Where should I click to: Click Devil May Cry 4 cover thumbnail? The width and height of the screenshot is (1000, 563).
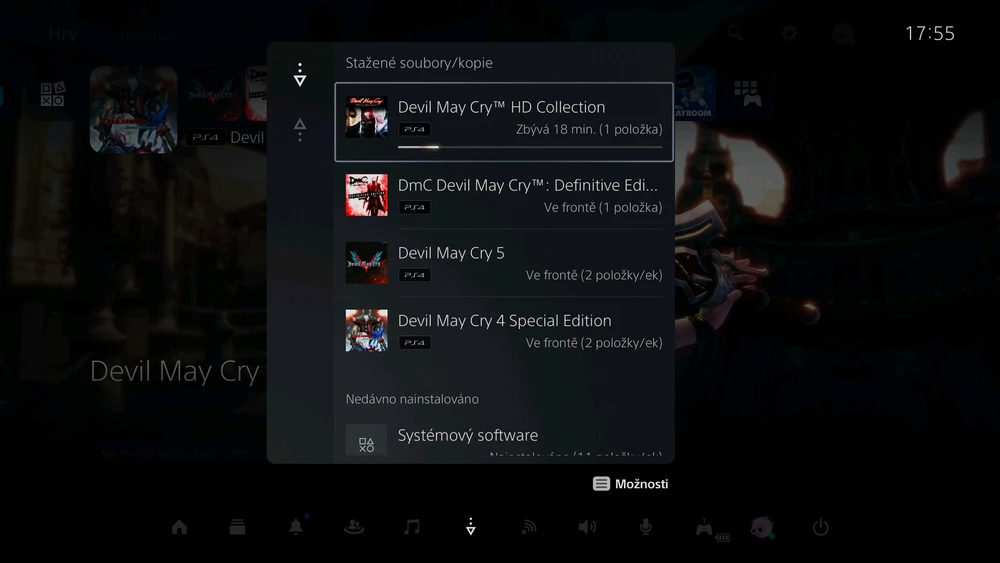coord(367,330)
